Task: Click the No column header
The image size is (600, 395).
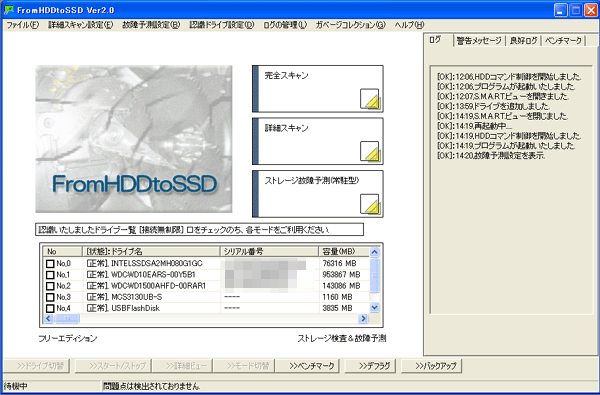Action: coord(63,252)
